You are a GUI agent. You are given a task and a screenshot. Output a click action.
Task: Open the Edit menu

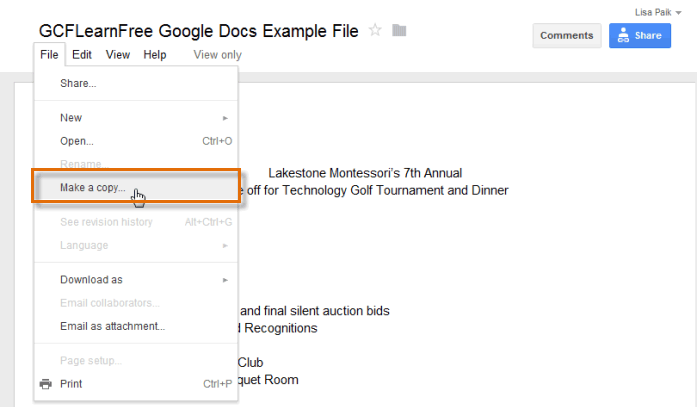point(82,55)
